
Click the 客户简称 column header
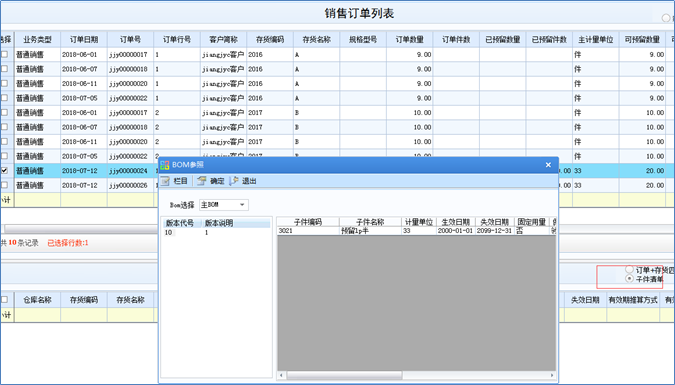[223, 40]
